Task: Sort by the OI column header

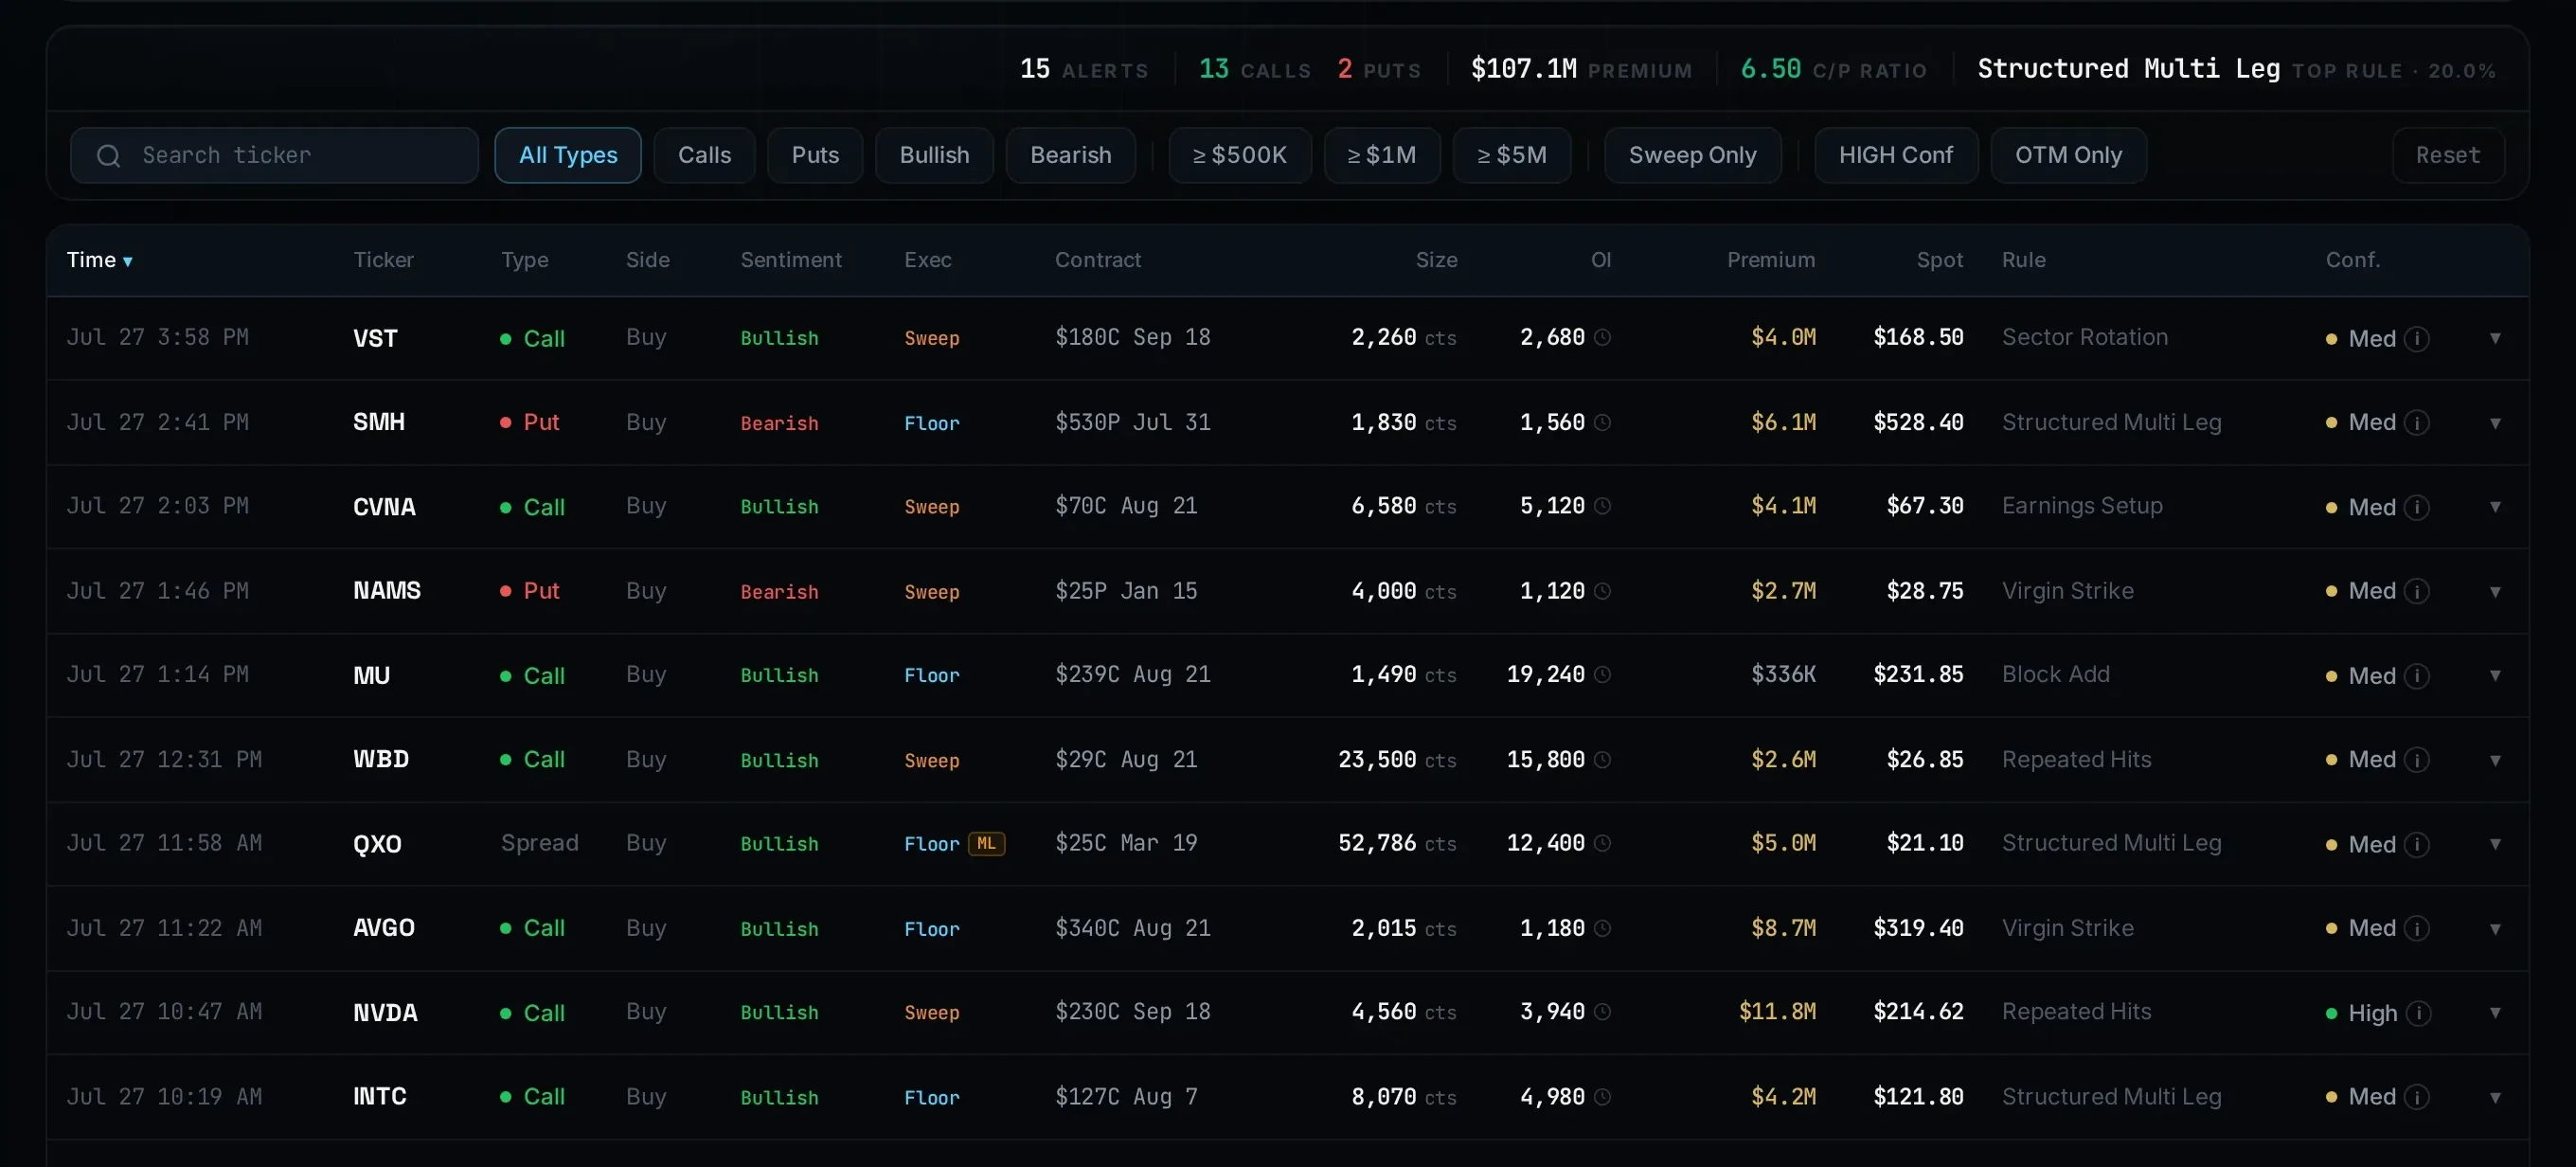Action: (x=1600, y=260)
